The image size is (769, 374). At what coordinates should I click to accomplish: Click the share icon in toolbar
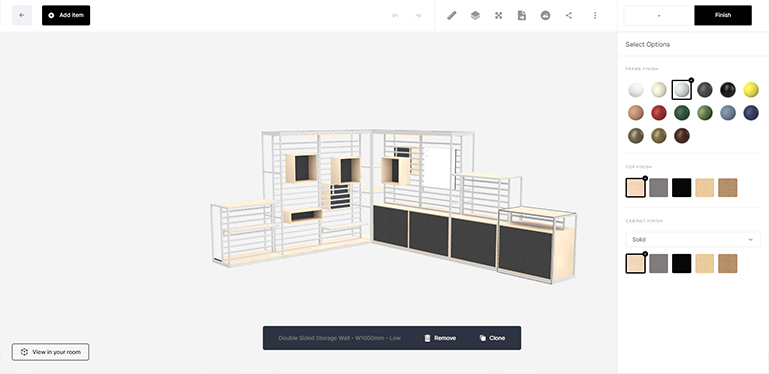pyautogui.click(x=568, y=15)
